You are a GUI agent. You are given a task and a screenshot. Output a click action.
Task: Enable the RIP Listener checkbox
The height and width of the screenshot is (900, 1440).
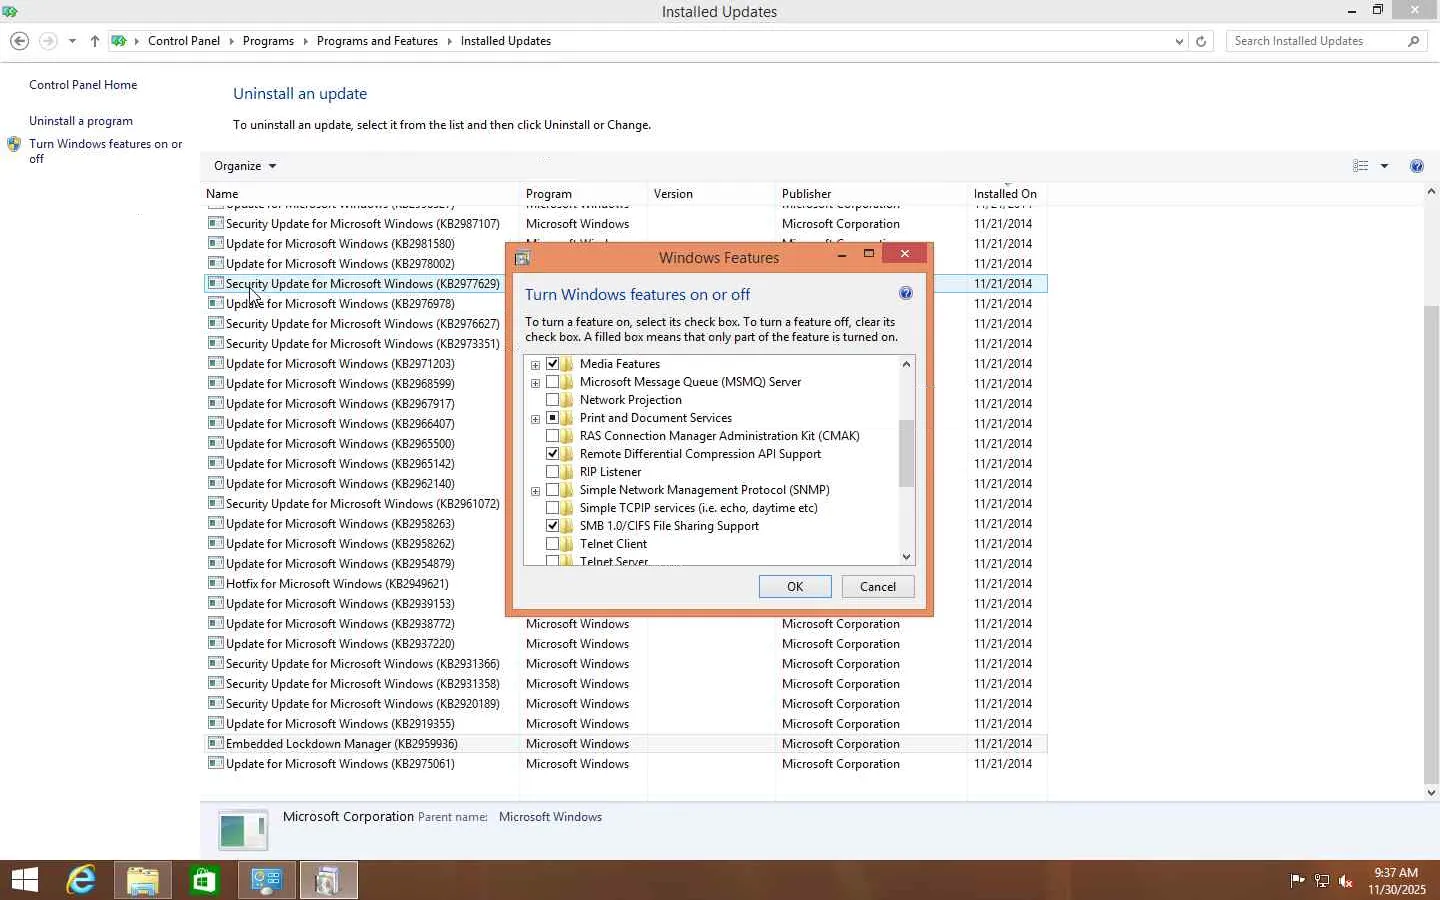(x=552, y=472)
